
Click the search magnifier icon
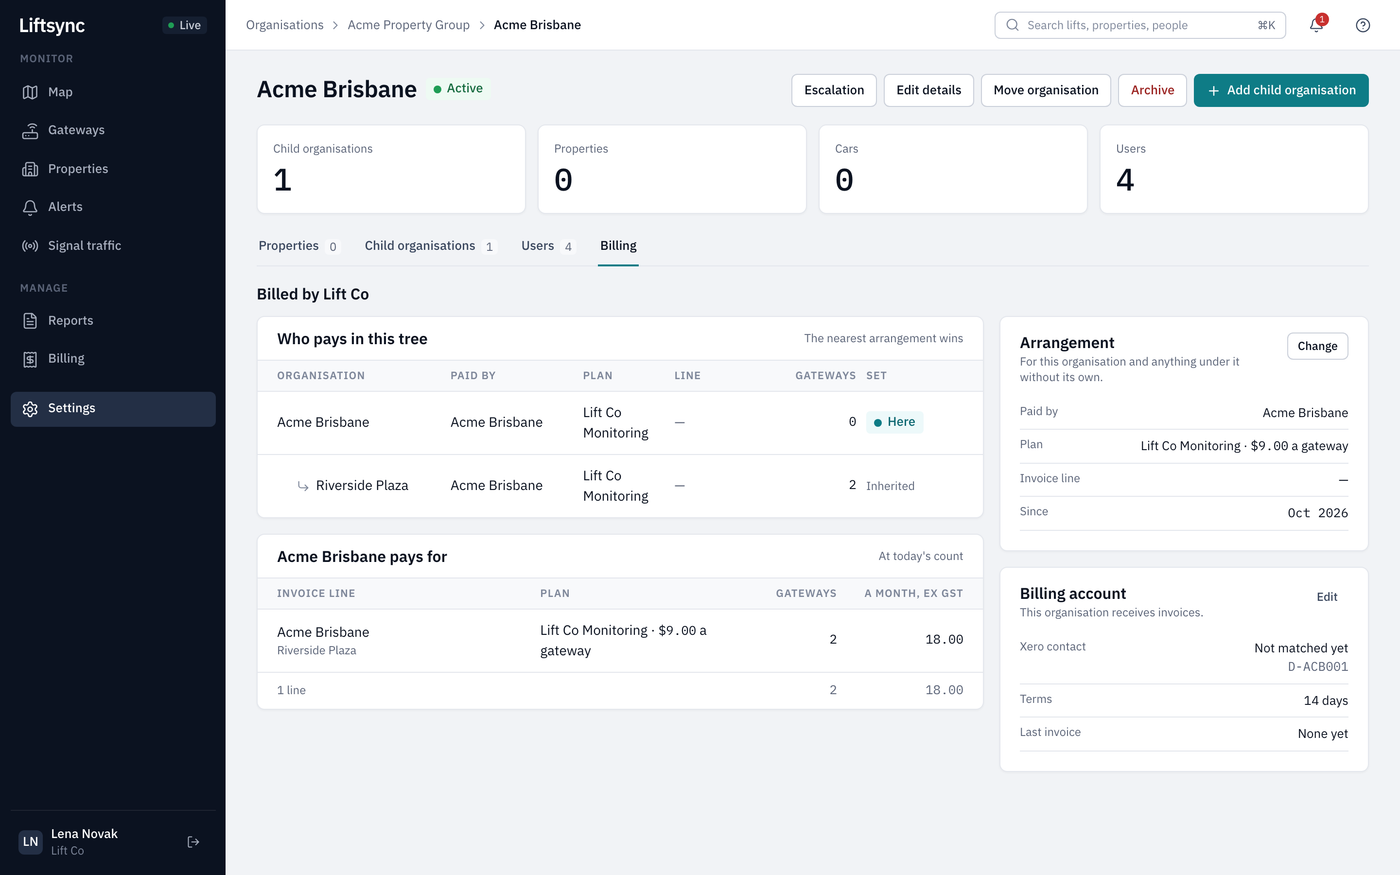[x=1012, y=25]
